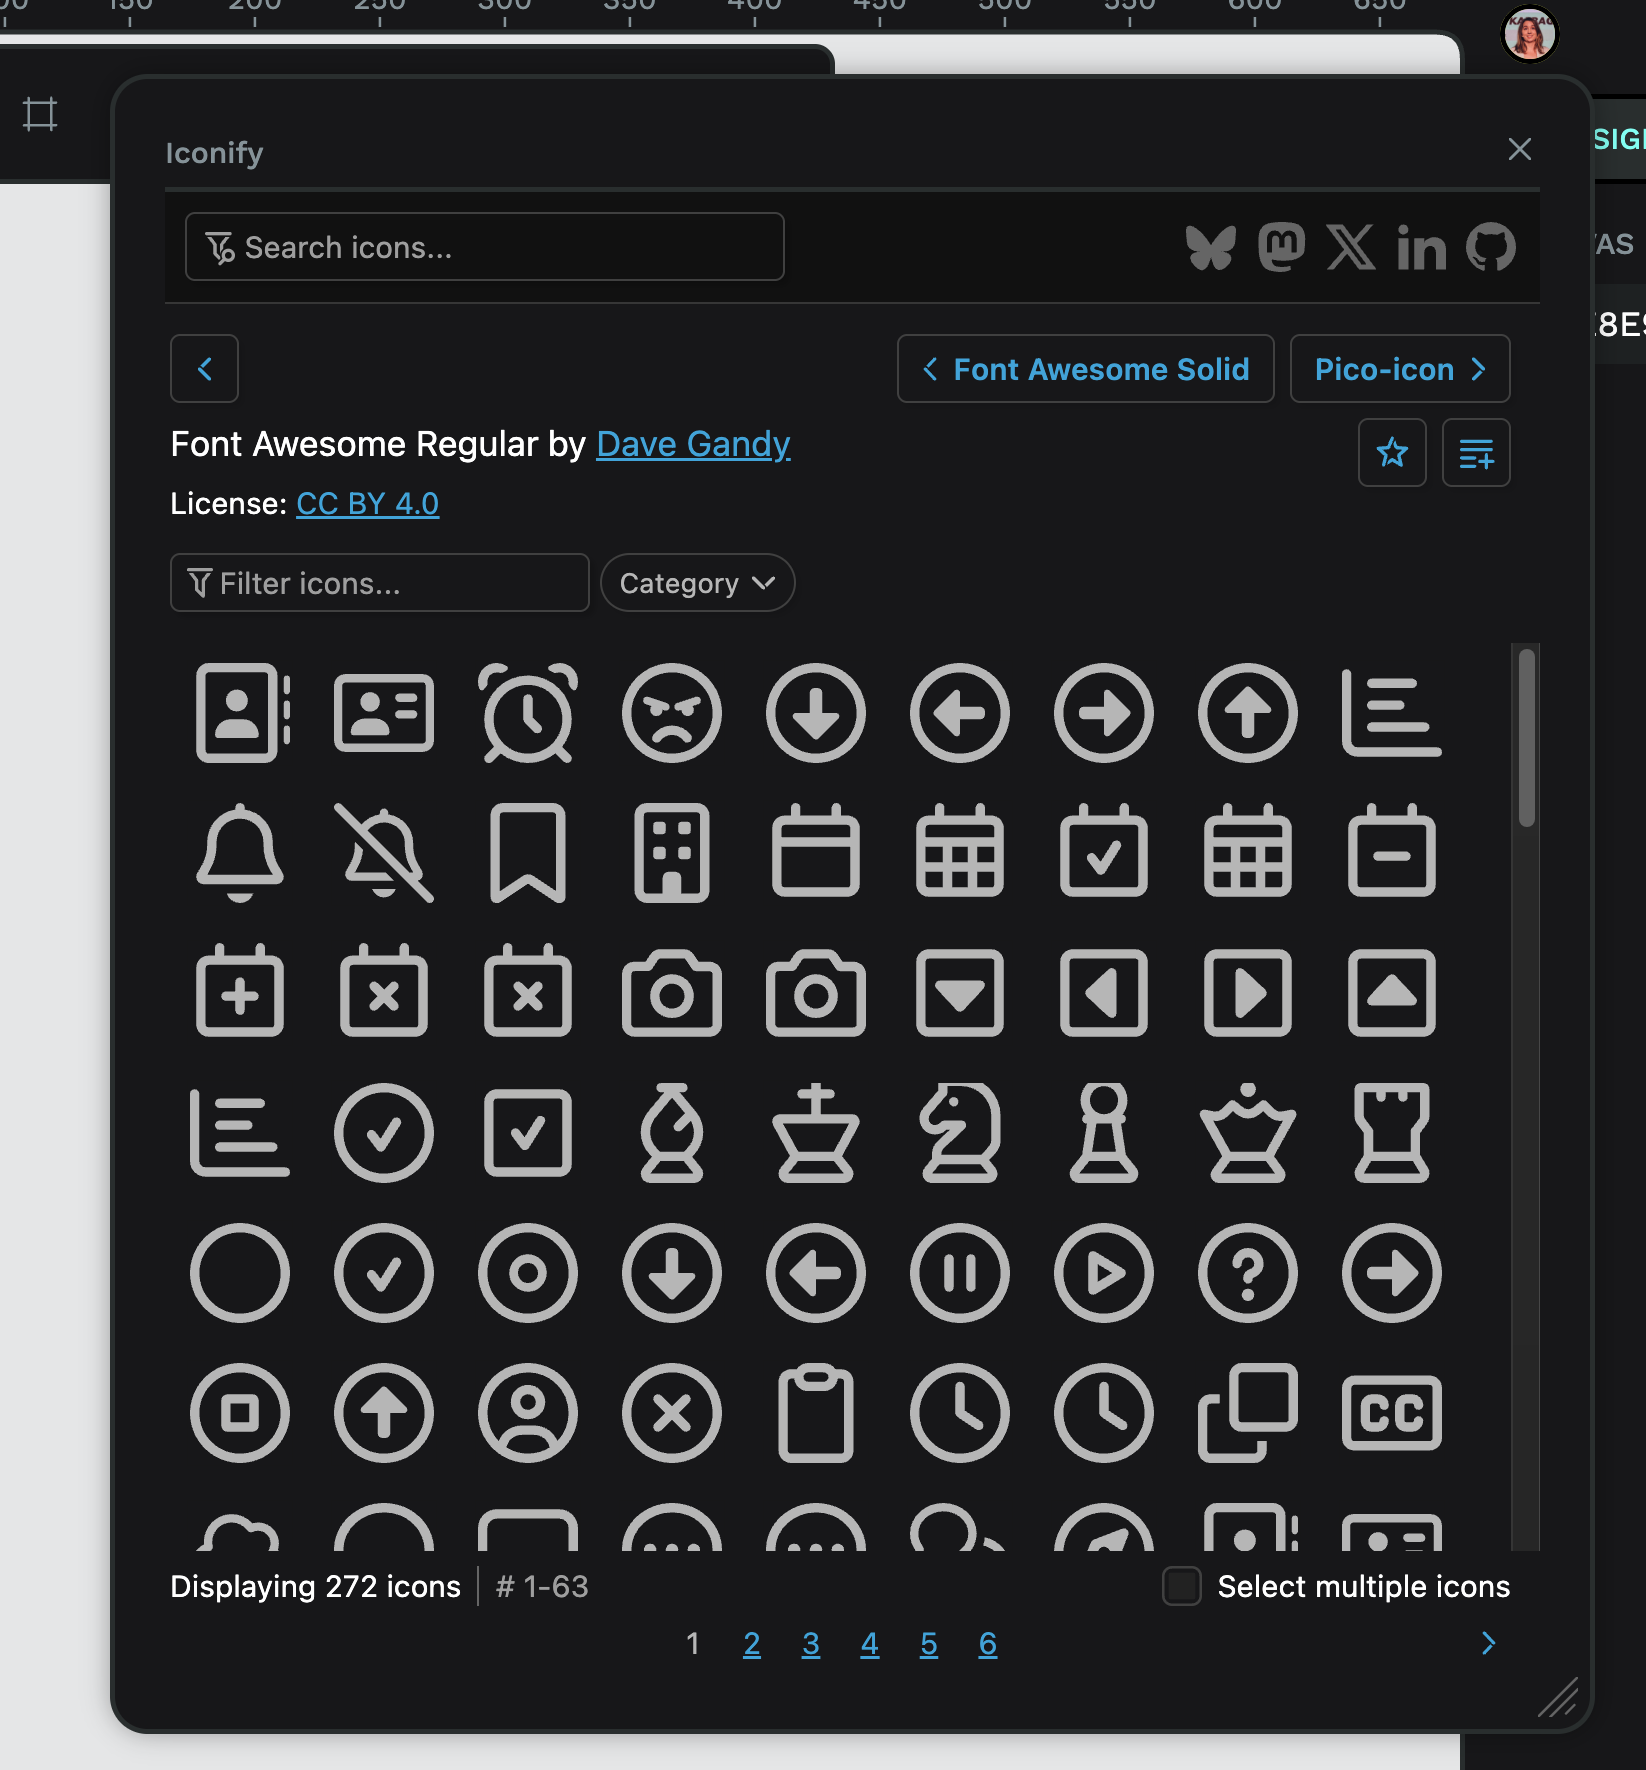The height and width of the screenshot is (1770, 1646).
Task: Pick the building icon
Action: pos(672,853)
